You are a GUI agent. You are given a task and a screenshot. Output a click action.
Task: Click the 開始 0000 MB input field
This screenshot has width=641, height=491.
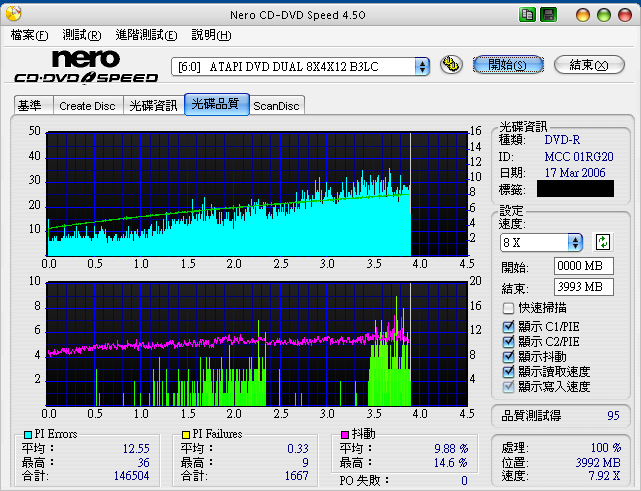tap(583, 266)
